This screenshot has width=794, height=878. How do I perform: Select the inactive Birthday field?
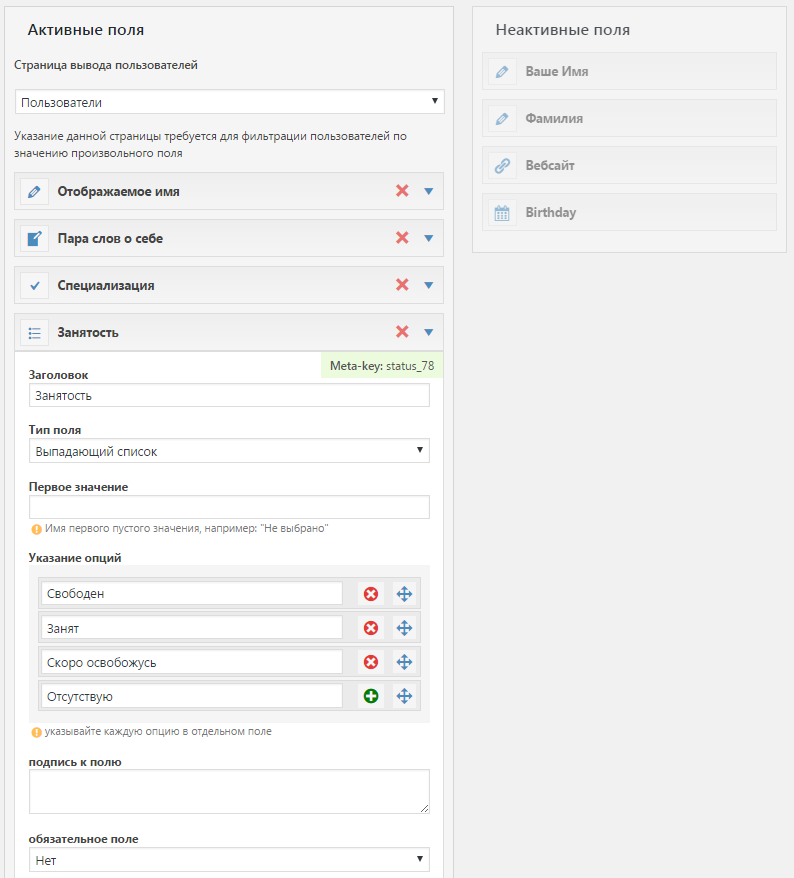pyautogui.click(x=629, y=212)
